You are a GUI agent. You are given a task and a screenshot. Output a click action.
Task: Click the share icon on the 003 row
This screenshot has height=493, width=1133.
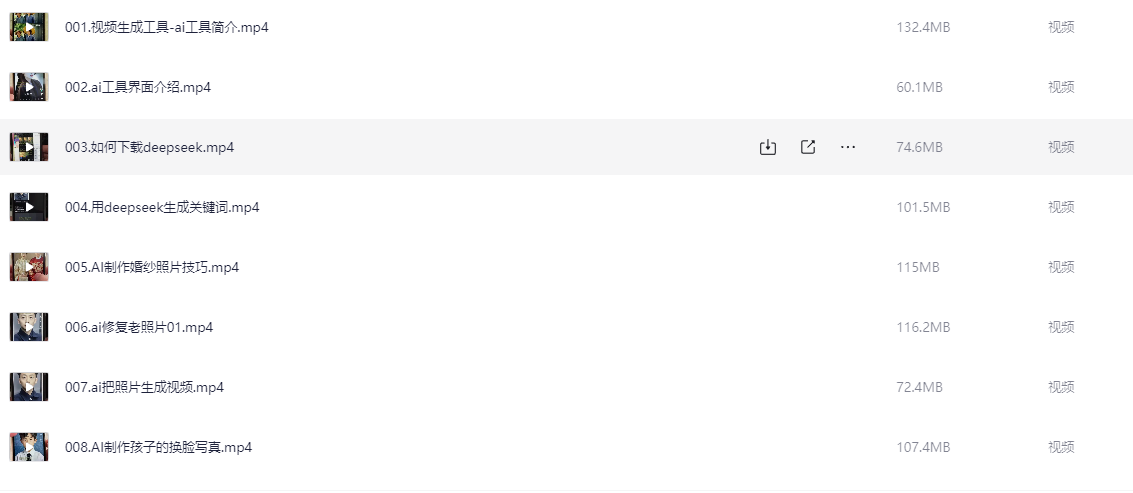808,147
